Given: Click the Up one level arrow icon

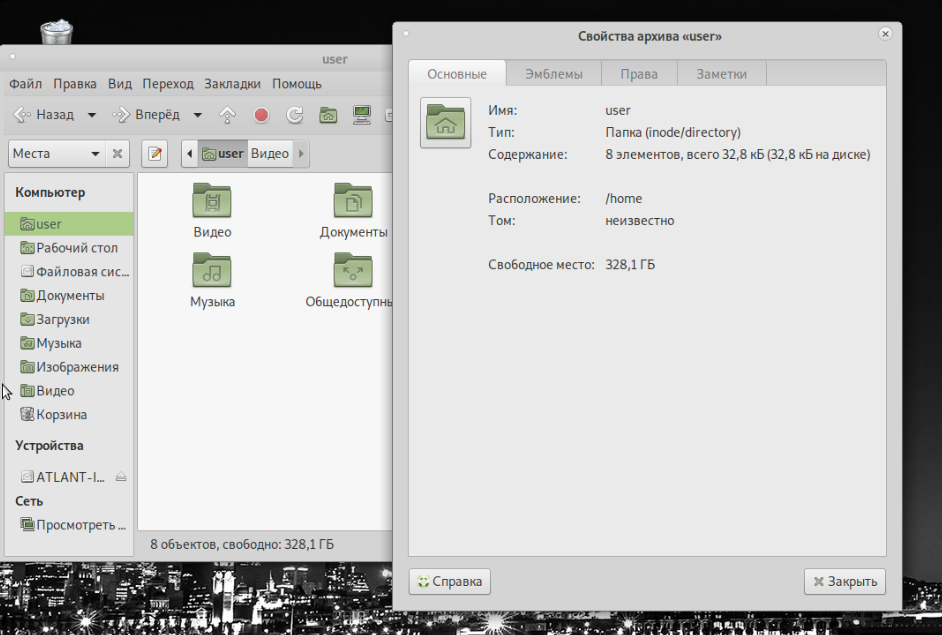Looking at the screenshot, I should [x=227, y=115].
